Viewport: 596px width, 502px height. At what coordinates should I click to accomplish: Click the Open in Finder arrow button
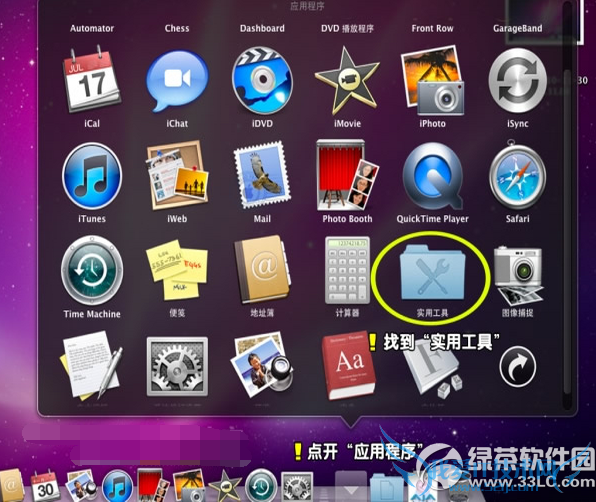tap(517, 366)
